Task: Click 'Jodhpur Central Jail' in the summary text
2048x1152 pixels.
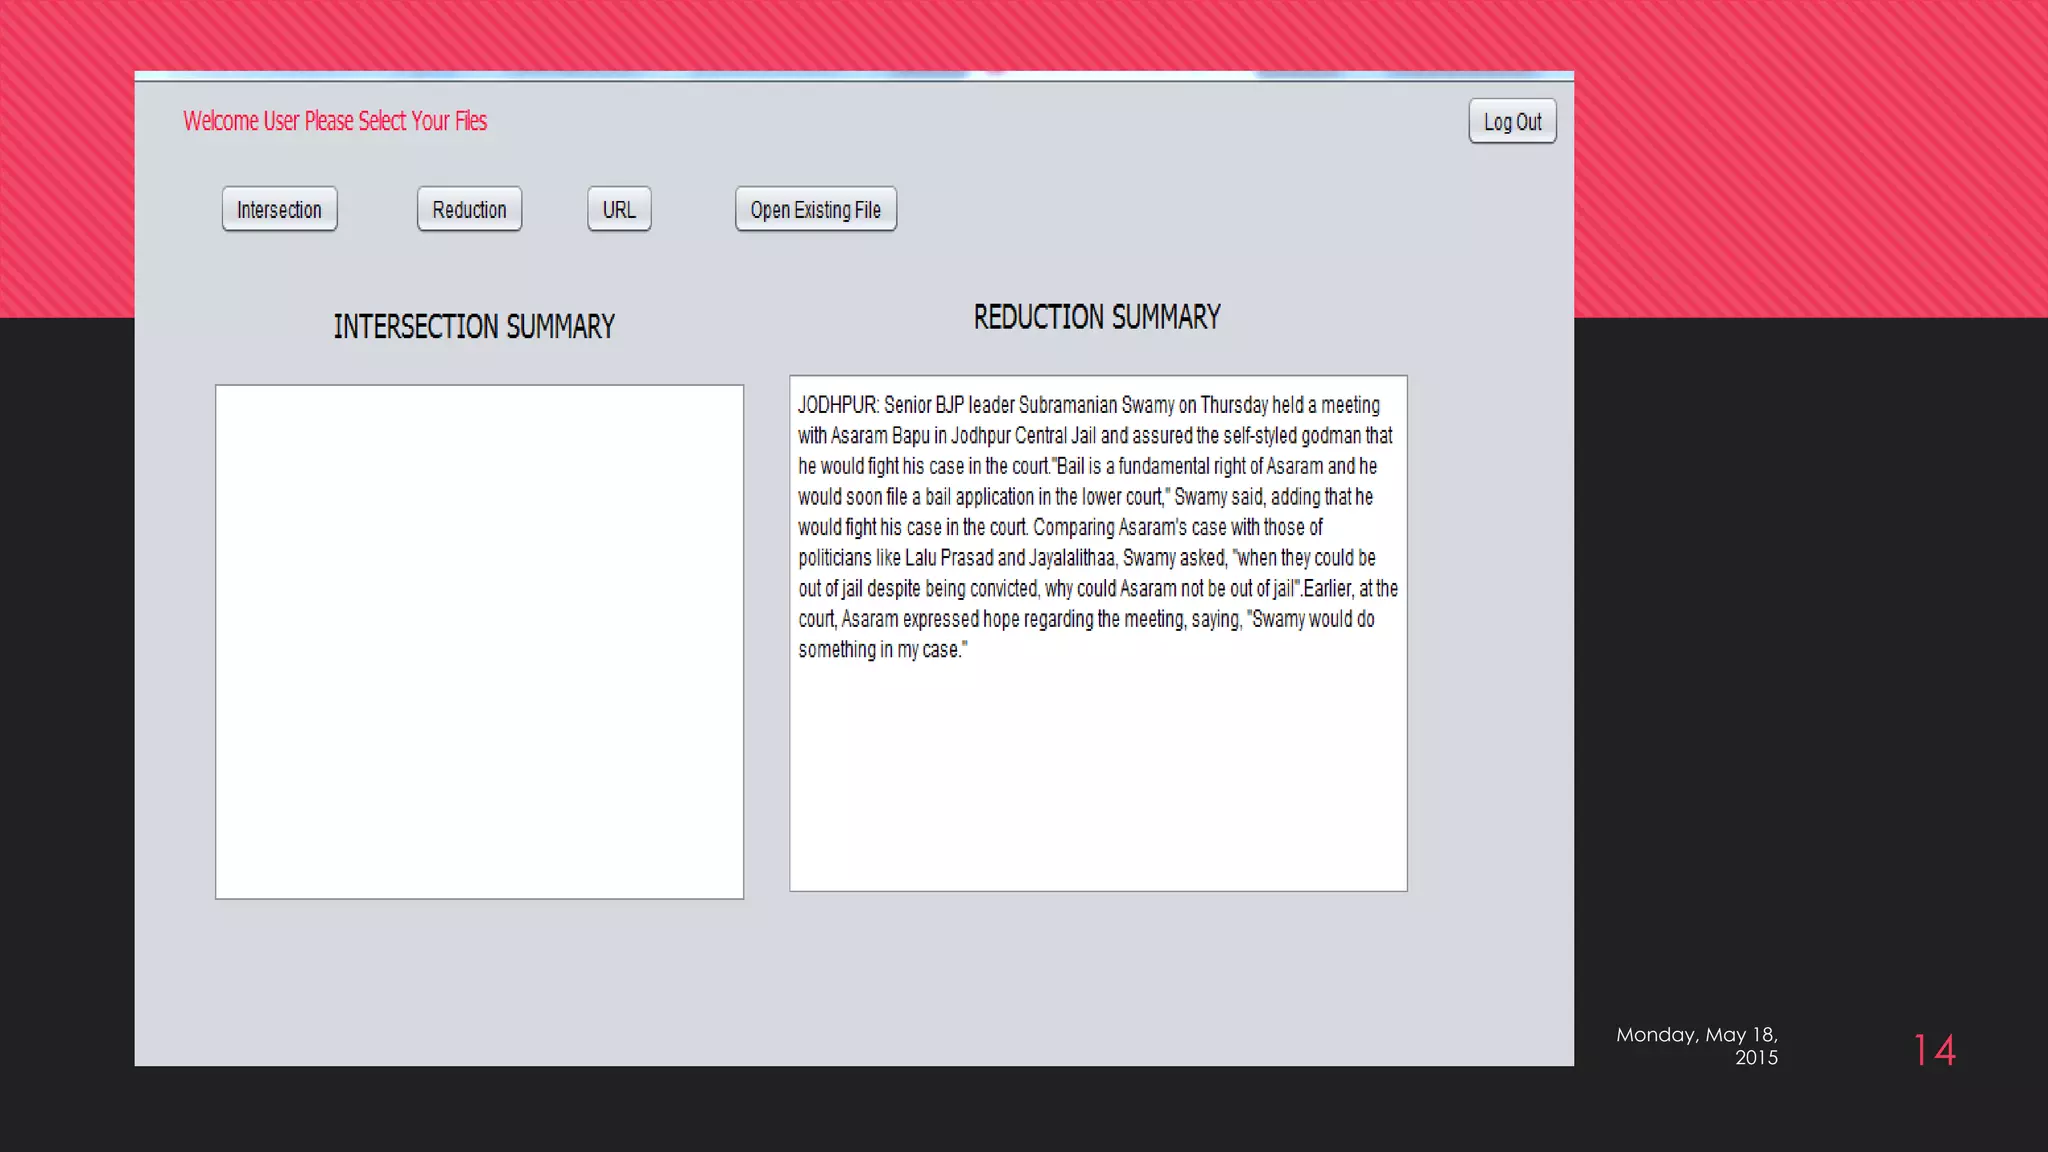Action: pyautogui.click(x=1023, y=436)
